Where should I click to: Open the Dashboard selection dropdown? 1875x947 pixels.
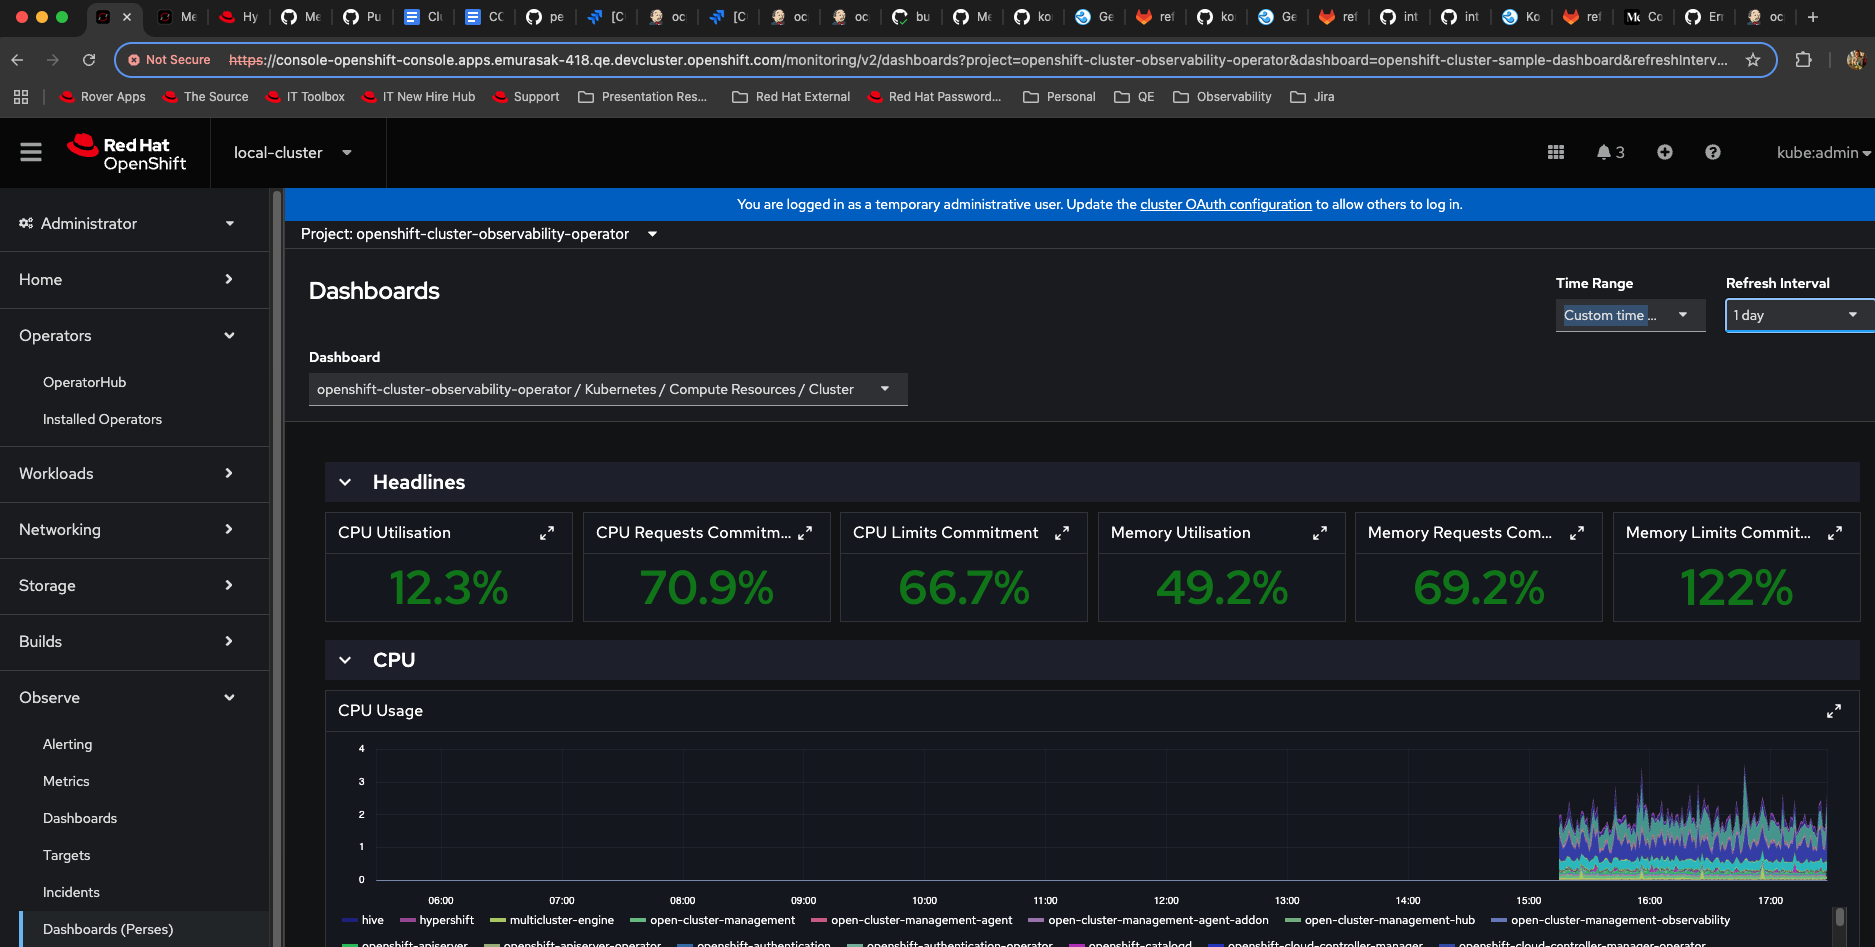[x=608, y=389]
